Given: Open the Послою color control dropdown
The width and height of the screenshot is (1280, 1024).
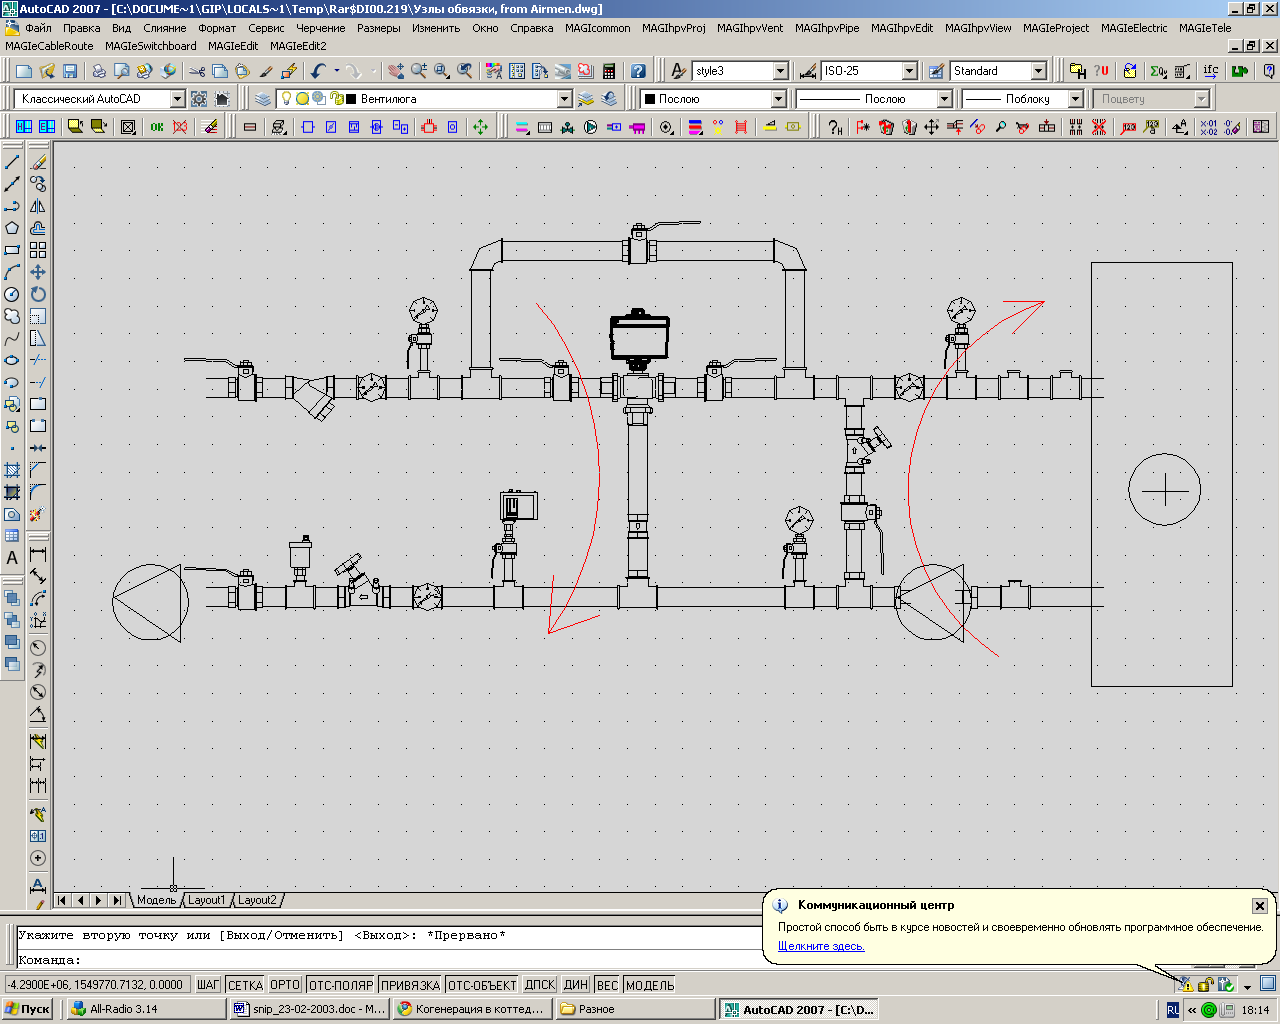Looking at the screenshot, I should (778, 99).
